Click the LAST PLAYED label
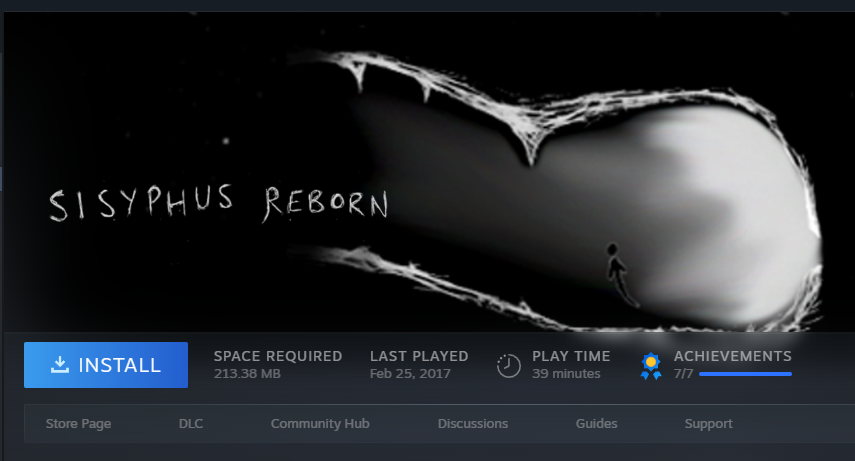 (x=419, y=356)
